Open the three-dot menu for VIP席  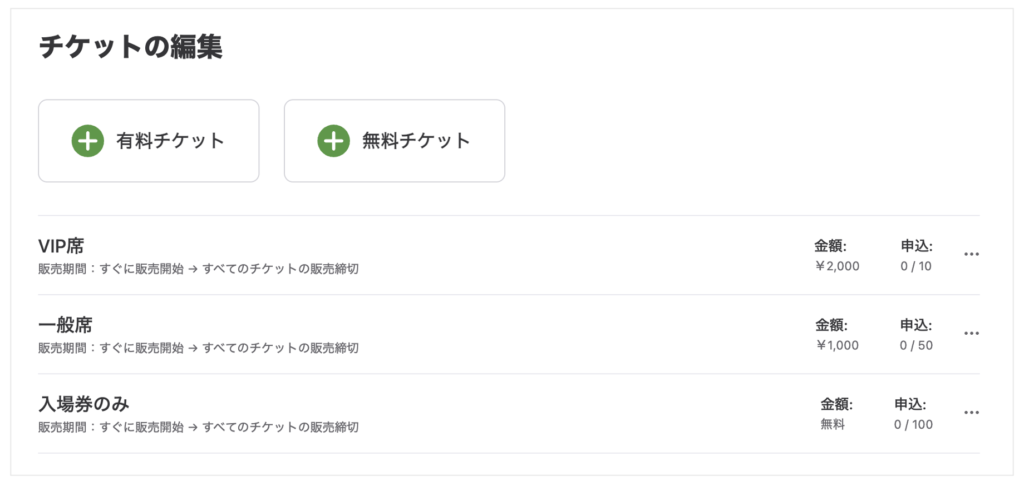(971, 254)
